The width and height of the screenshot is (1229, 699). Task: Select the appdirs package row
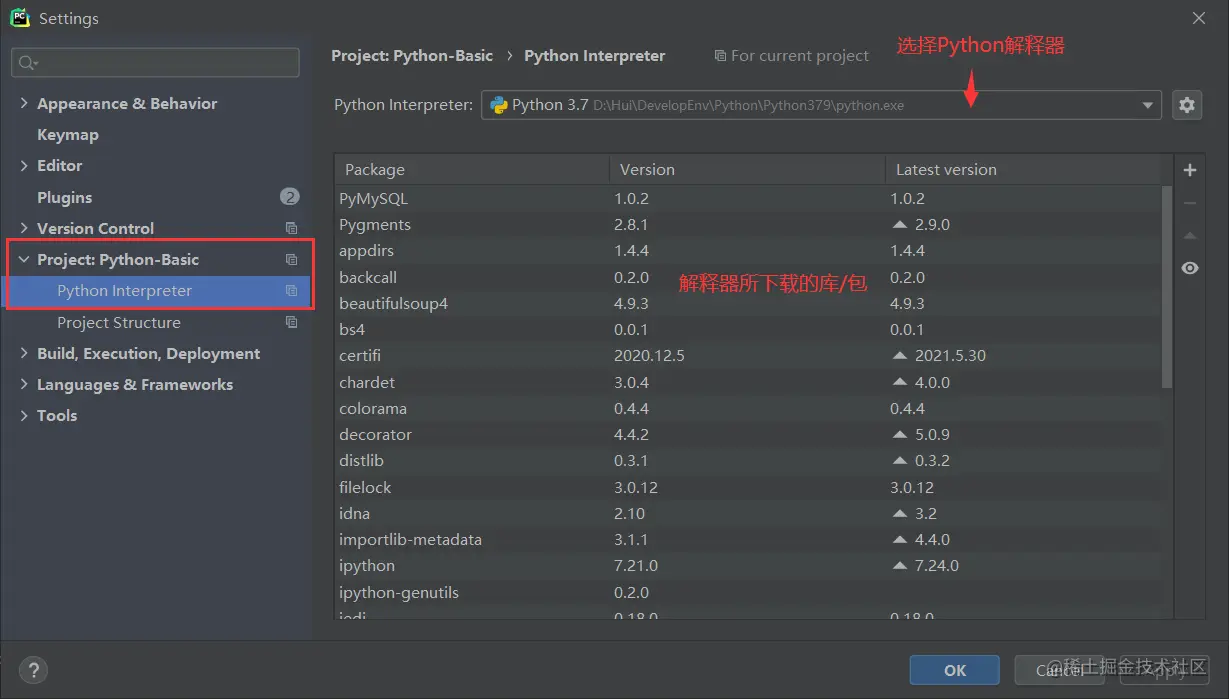tap(748, 250)
